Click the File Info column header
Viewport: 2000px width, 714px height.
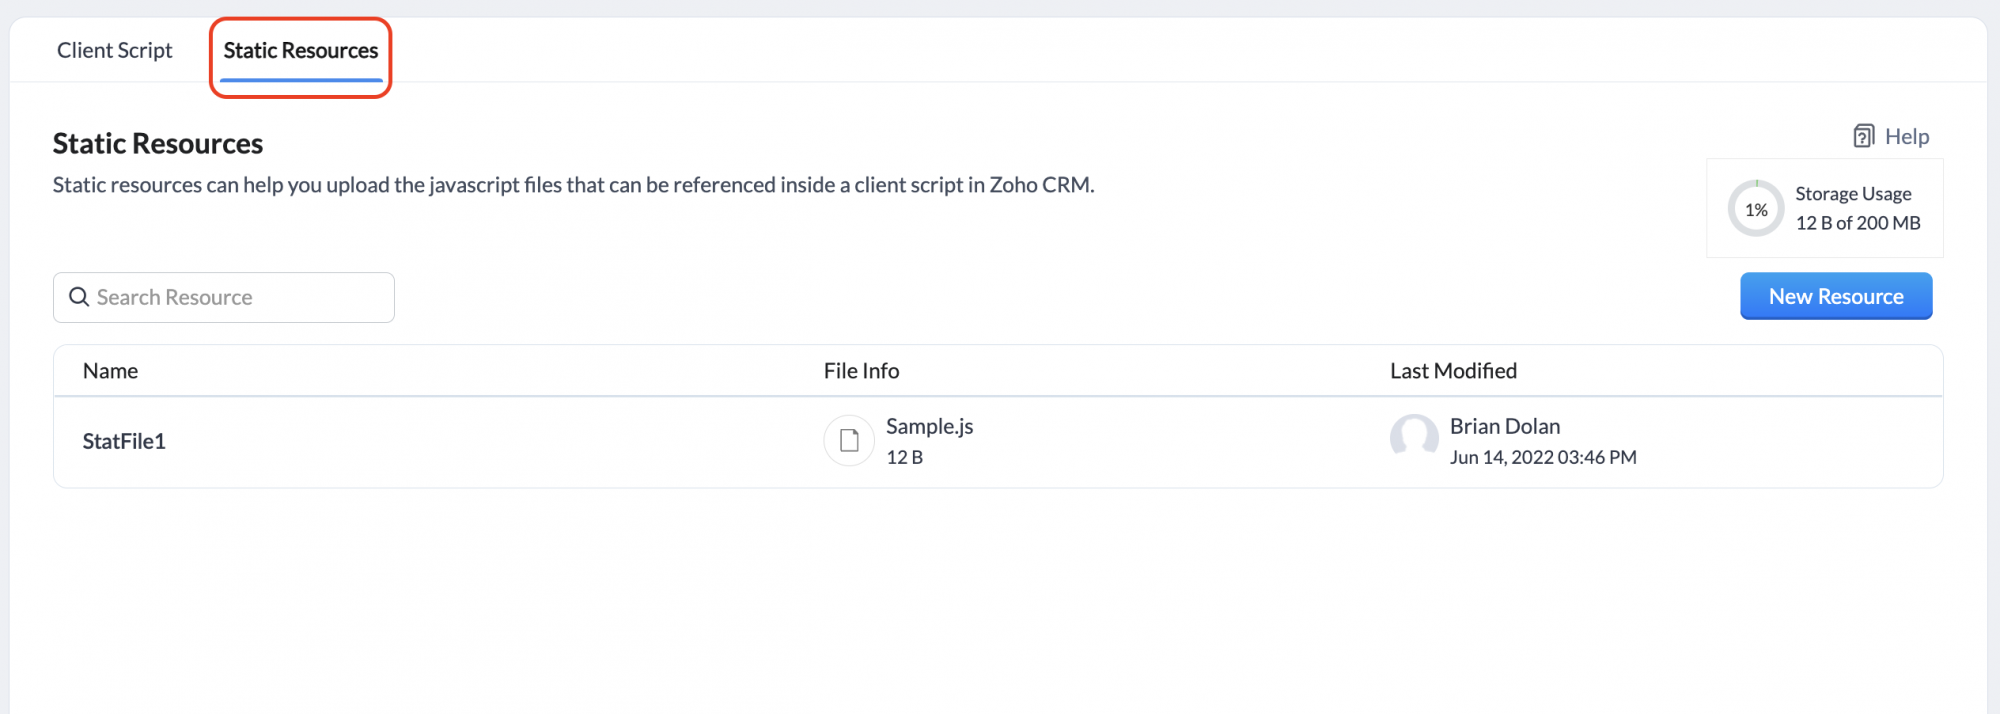tap(862, 371)
